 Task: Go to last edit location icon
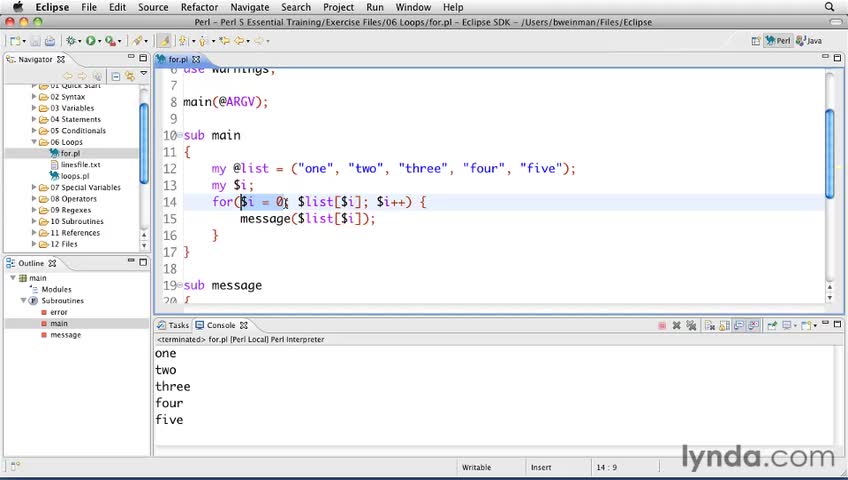pos(224,41)
